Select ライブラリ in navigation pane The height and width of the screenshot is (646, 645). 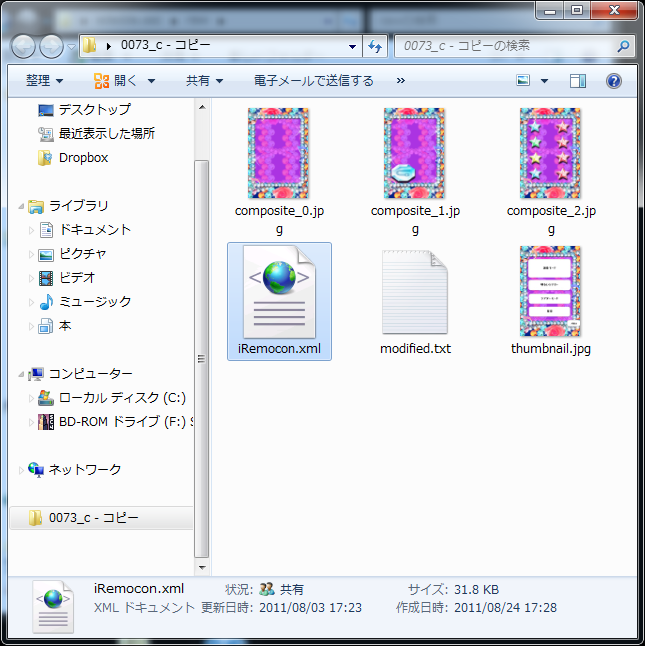pos(68,206)
